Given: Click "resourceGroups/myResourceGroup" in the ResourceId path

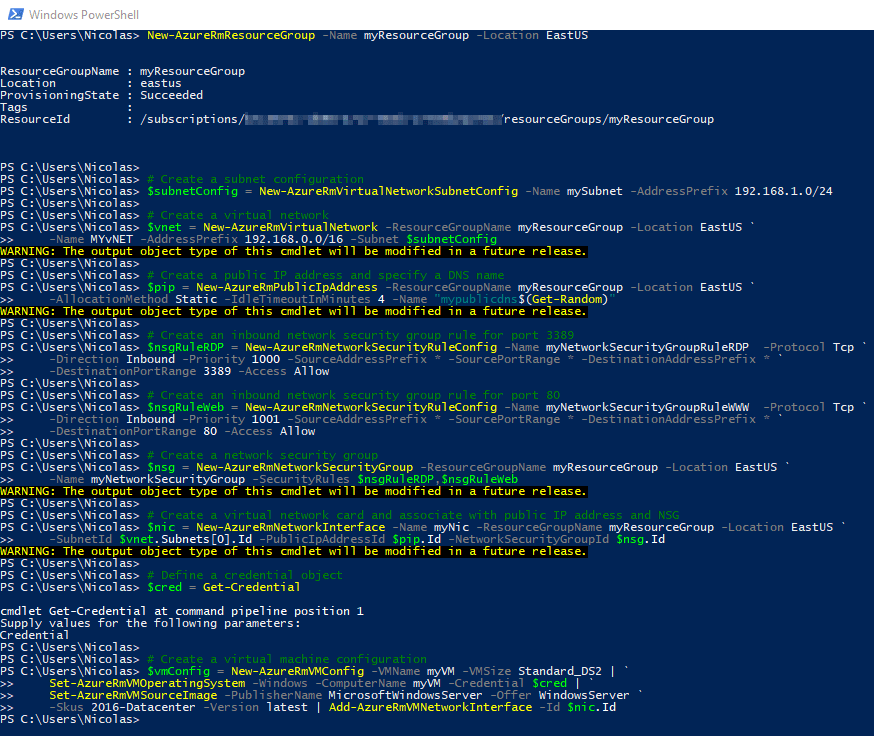Looking at the screenshot, I should coord(609,119).
